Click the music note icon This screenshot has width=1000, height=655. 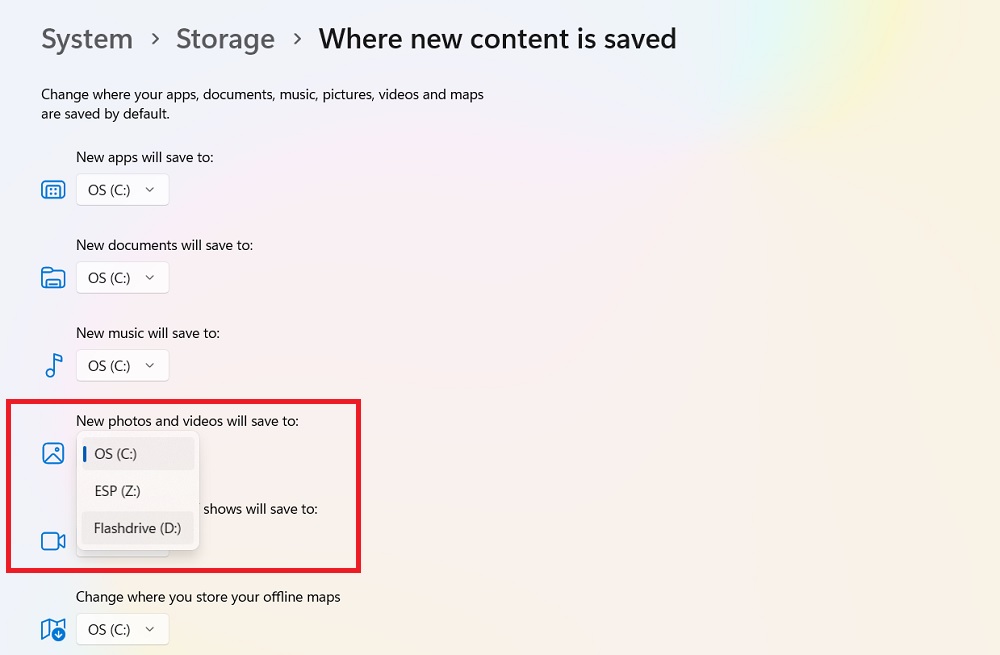[x=52, y=365]
